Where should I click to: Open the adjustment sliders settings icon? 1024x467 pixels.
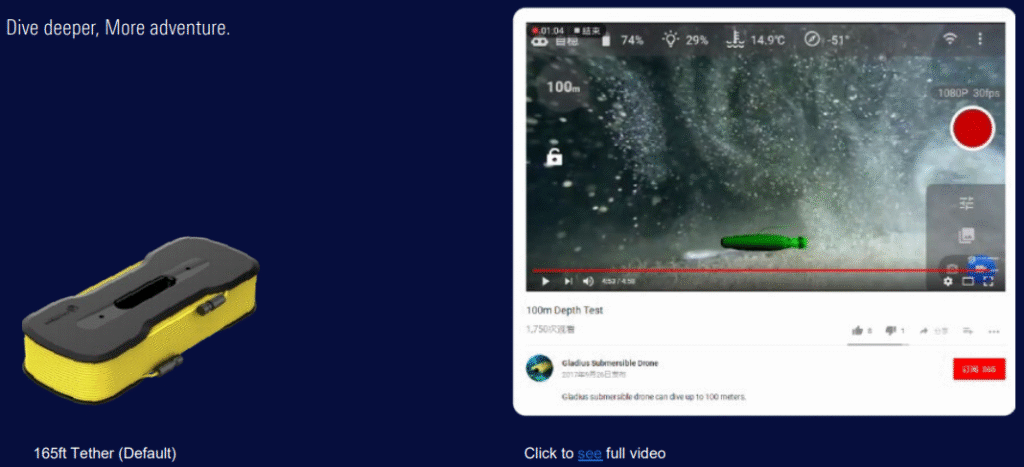point(966,204)
